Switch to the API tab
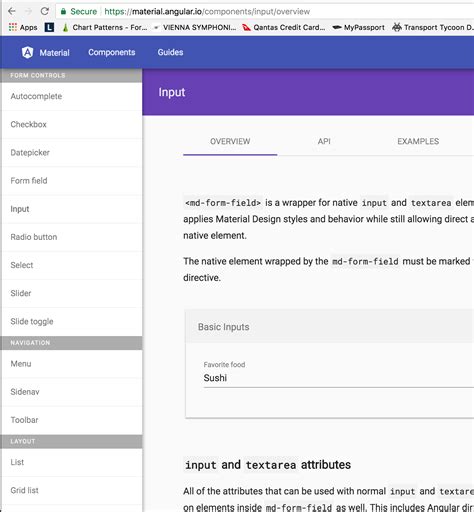Viewport: 474px width, 512px height. coord(324,141)
